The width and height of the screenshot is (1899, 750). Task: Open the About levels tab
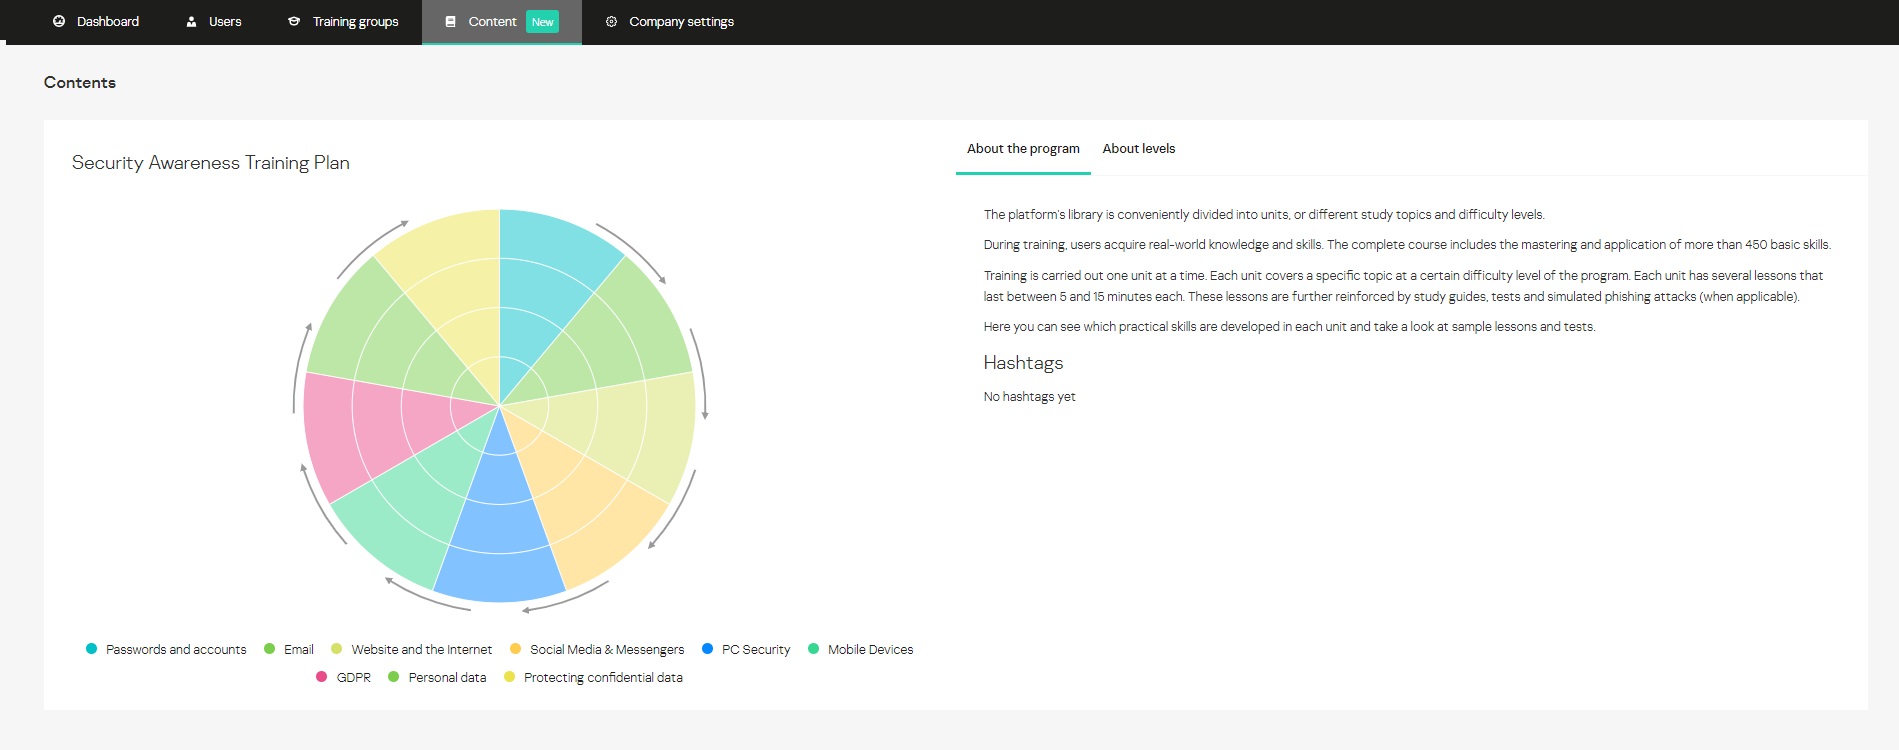tap(1139, 148)
